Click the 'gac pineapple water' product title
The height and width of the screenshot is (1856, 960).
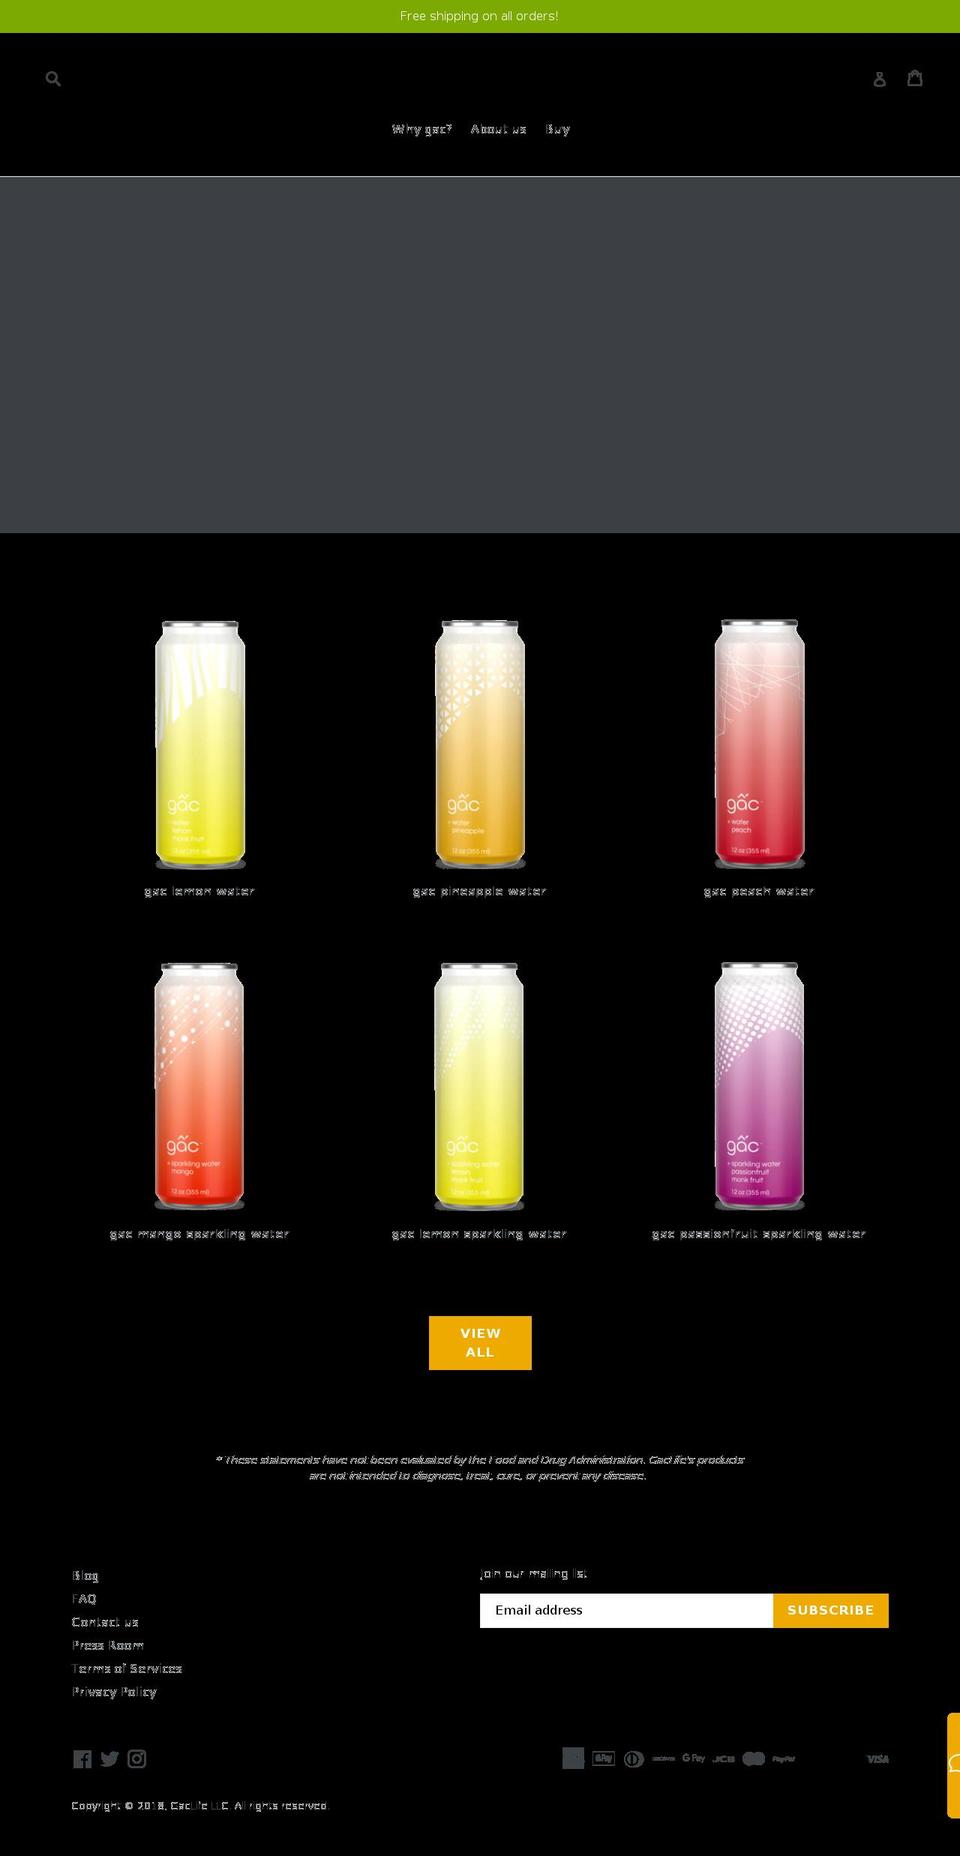pyautogui.click(x=480, y=891)
